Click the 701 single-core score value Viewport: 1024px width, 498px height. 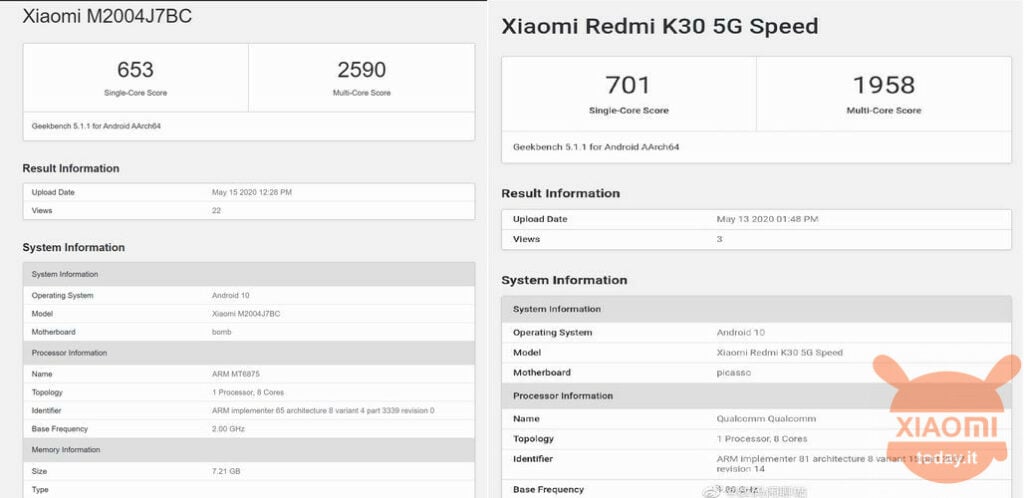(628, 85)
